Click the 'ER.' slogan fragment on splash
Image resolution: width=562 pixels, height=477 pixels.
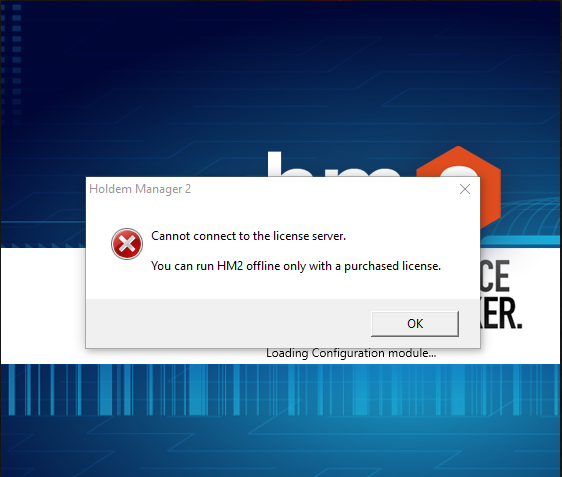pyautogui.click(x=501, y=313)
